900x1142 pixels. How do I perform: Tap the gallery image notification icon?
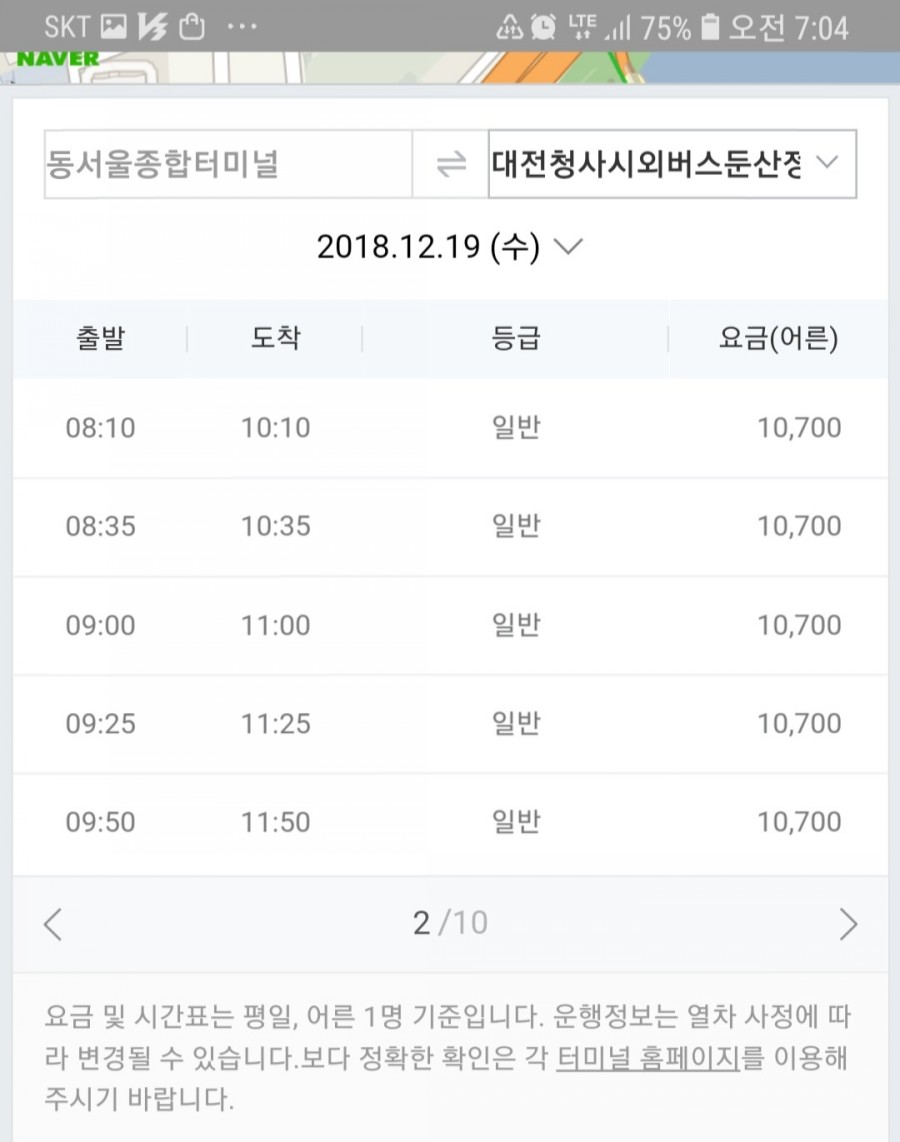click(113, 27)
